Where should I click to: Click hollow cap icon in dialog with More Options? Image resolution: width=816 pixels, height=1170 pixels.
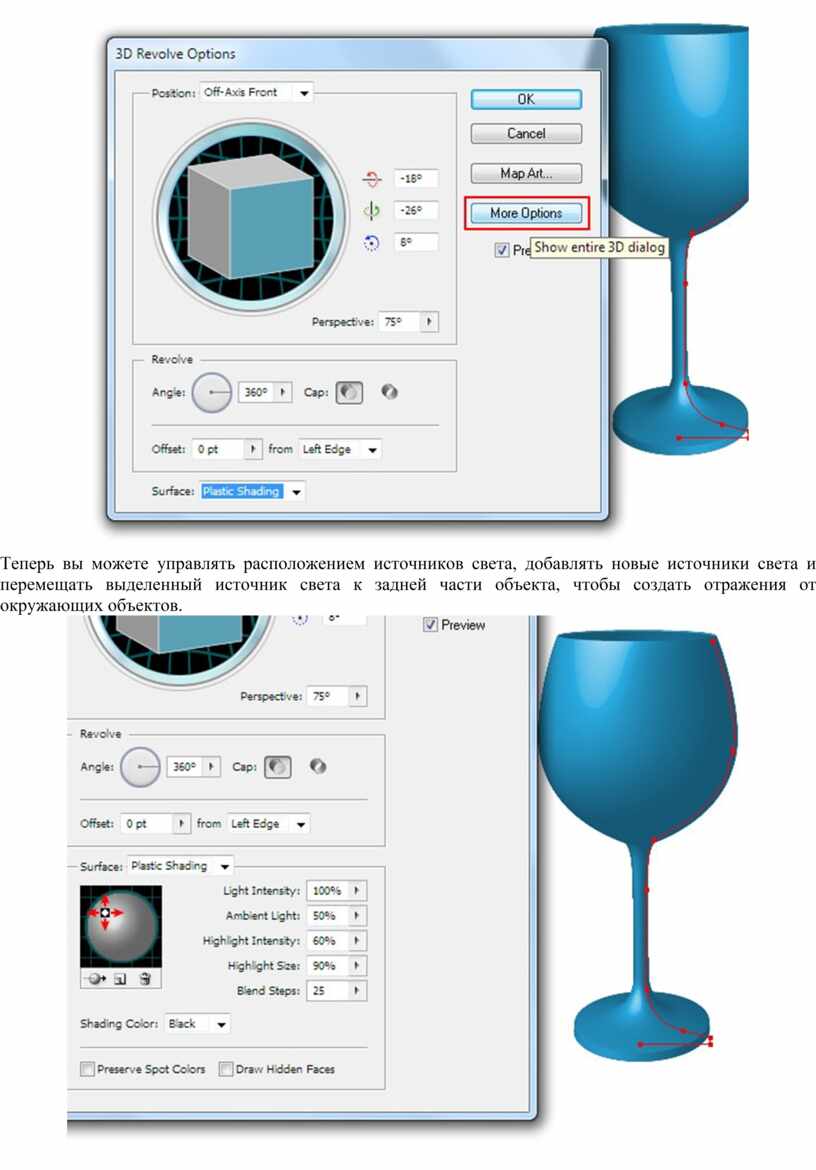pos(390,393)
